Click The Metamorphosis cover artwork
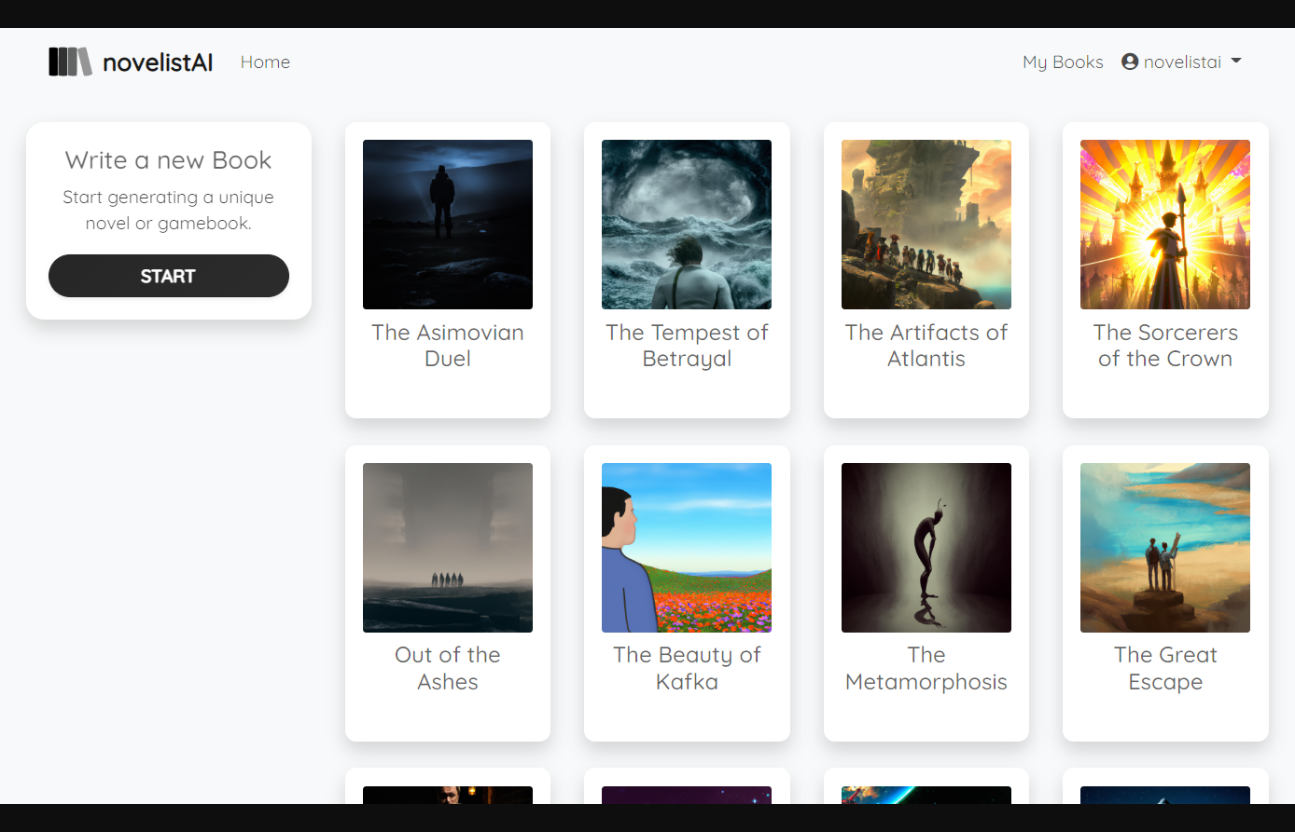Screen dimensions: 1295x832 coord(926,547)
